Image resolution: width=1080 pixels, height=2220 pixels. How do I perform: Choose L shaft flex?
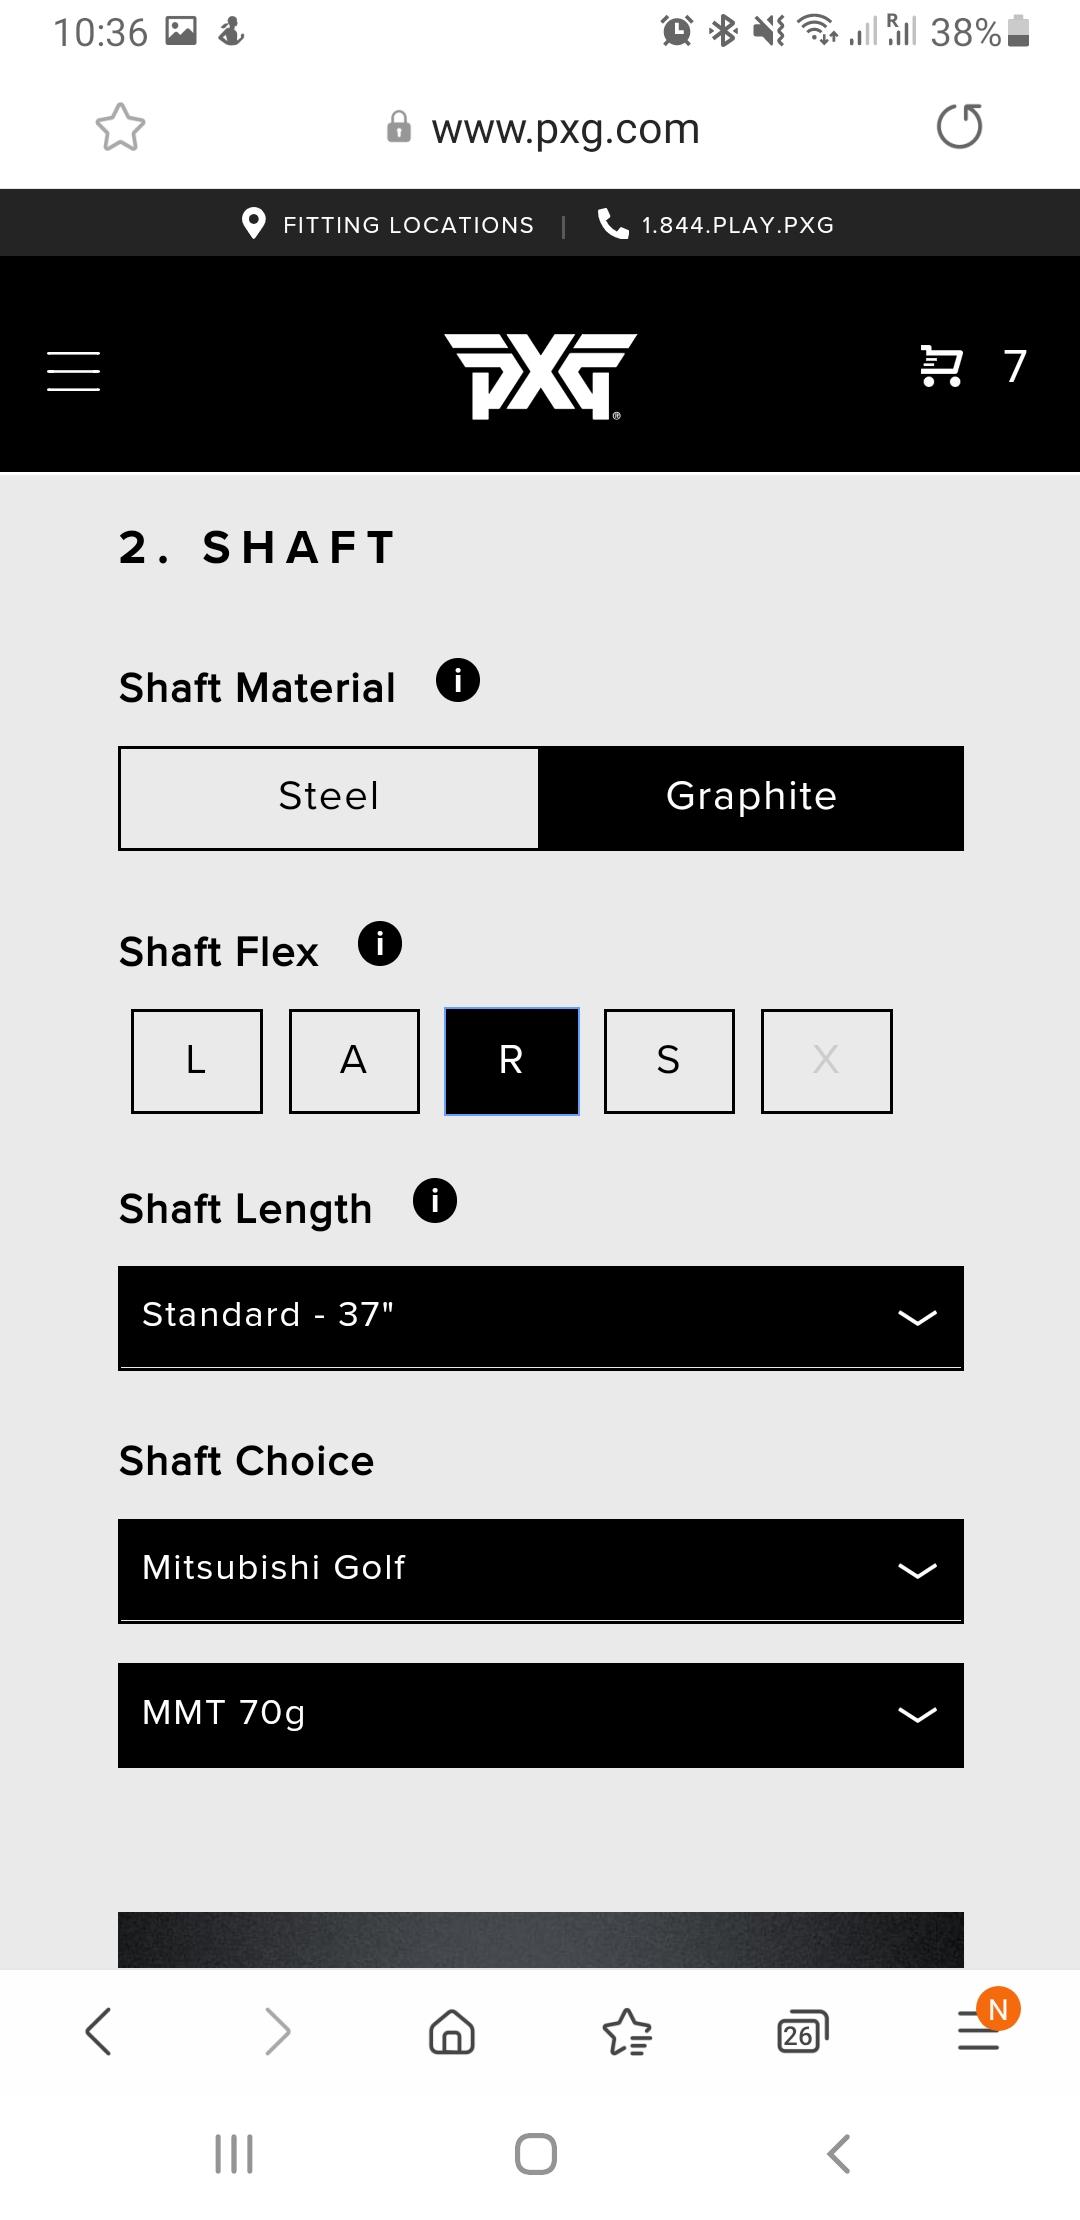(x=197, y=1060)
